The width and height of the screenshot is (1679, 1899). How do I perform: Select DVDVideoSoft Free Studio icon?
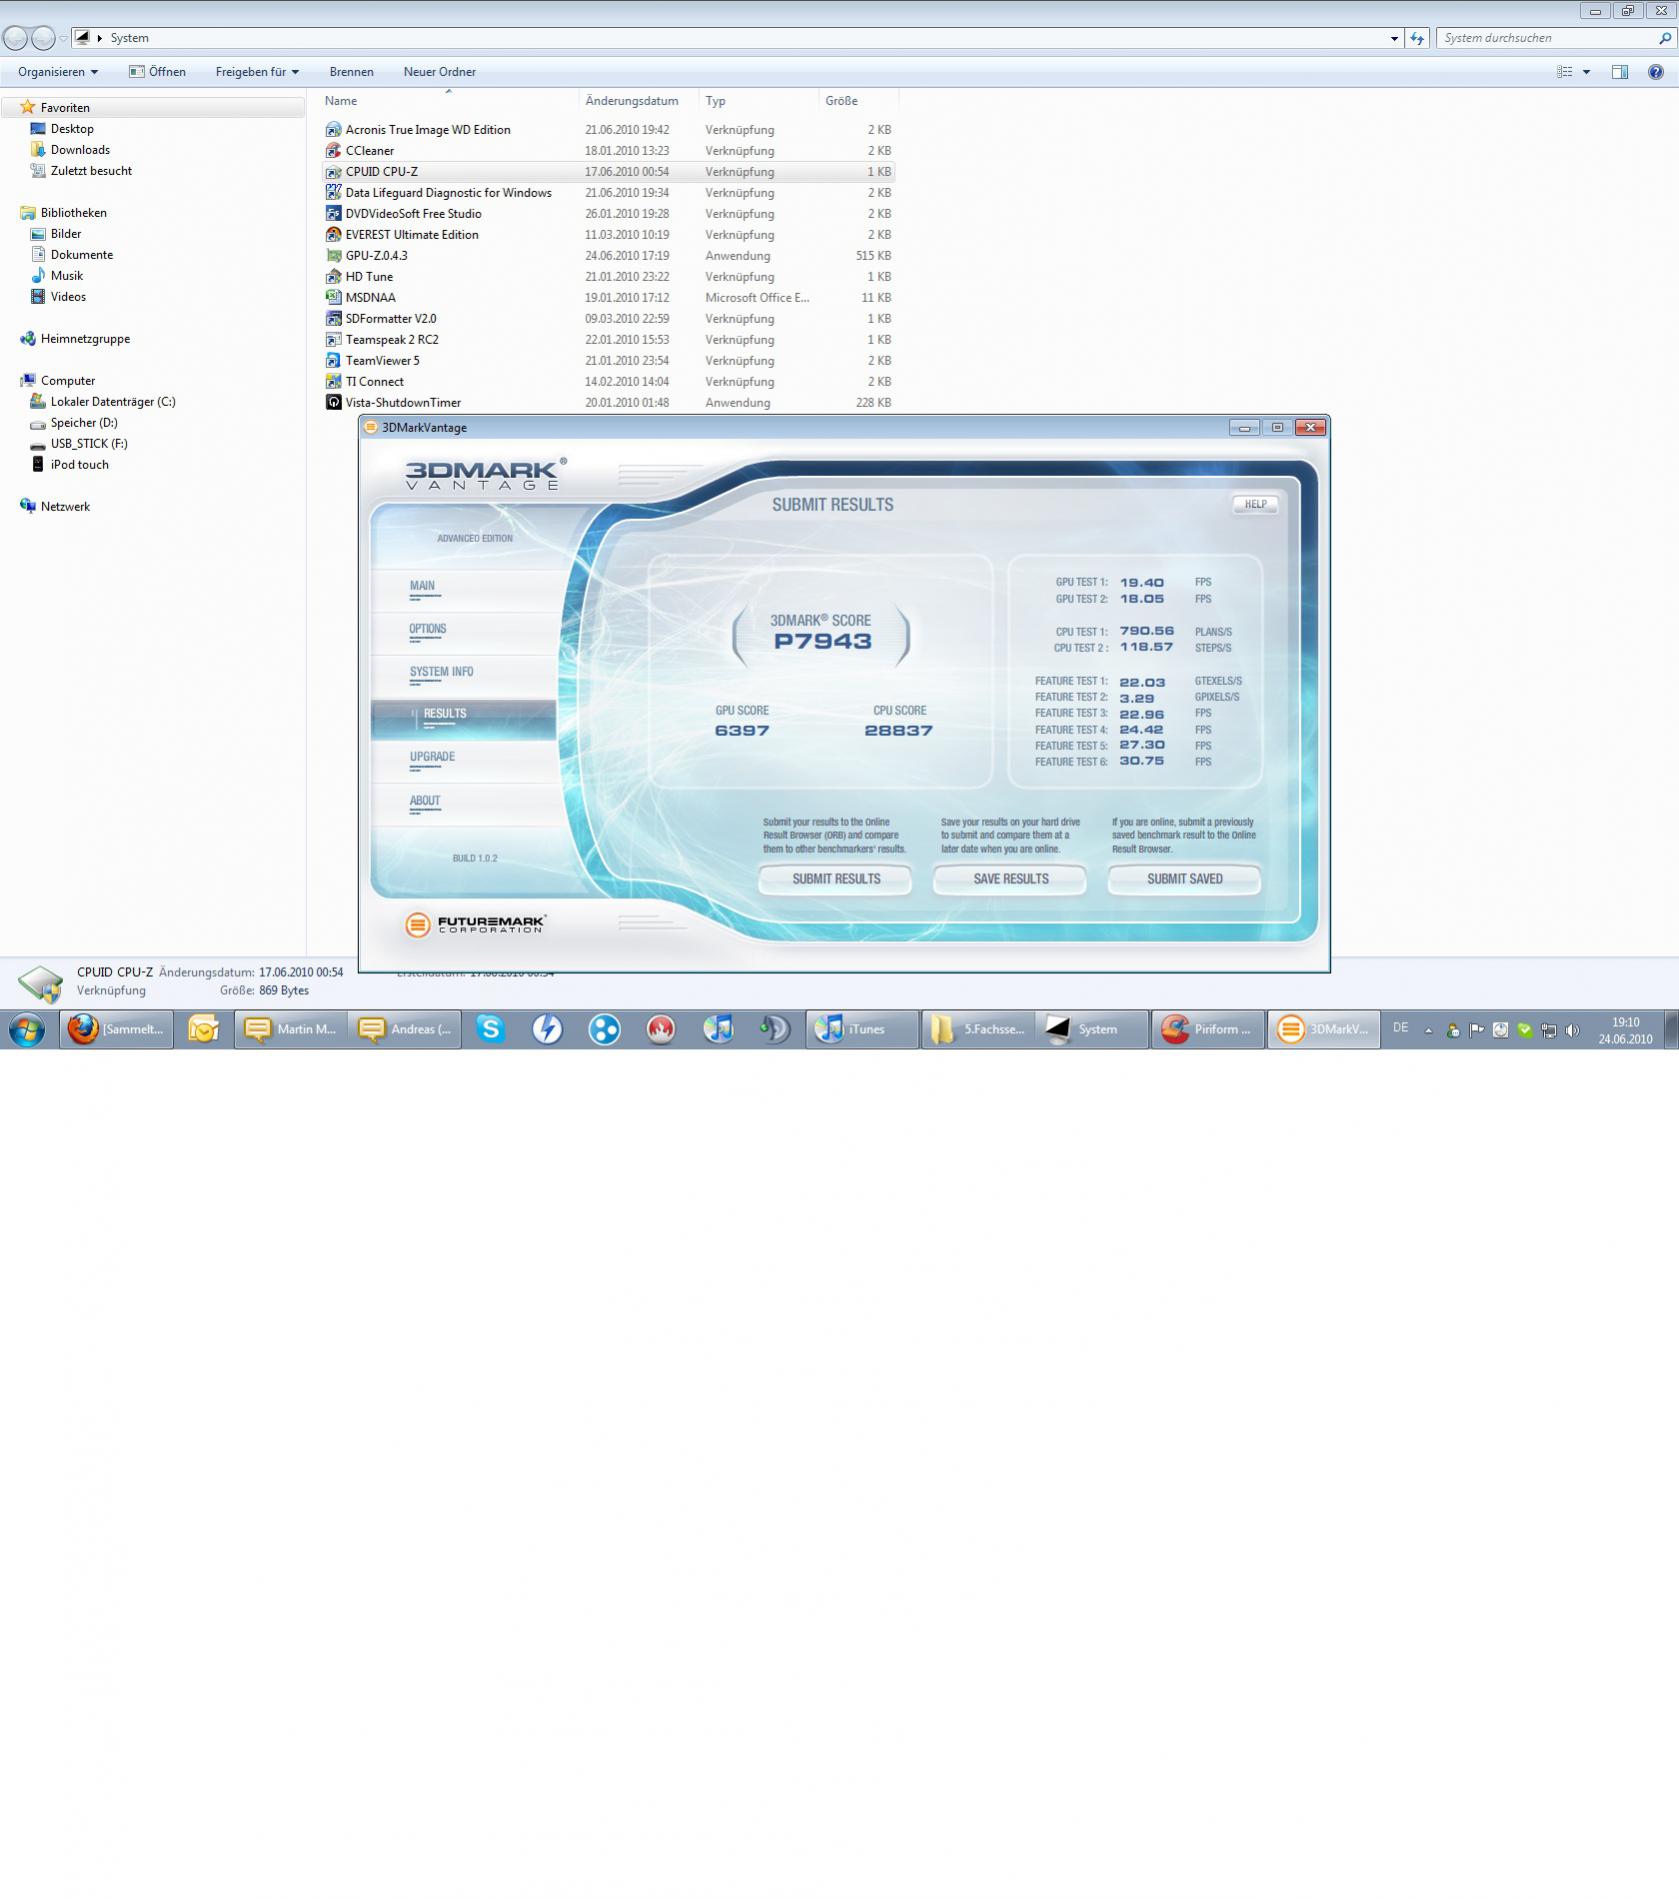coord(334,214)
